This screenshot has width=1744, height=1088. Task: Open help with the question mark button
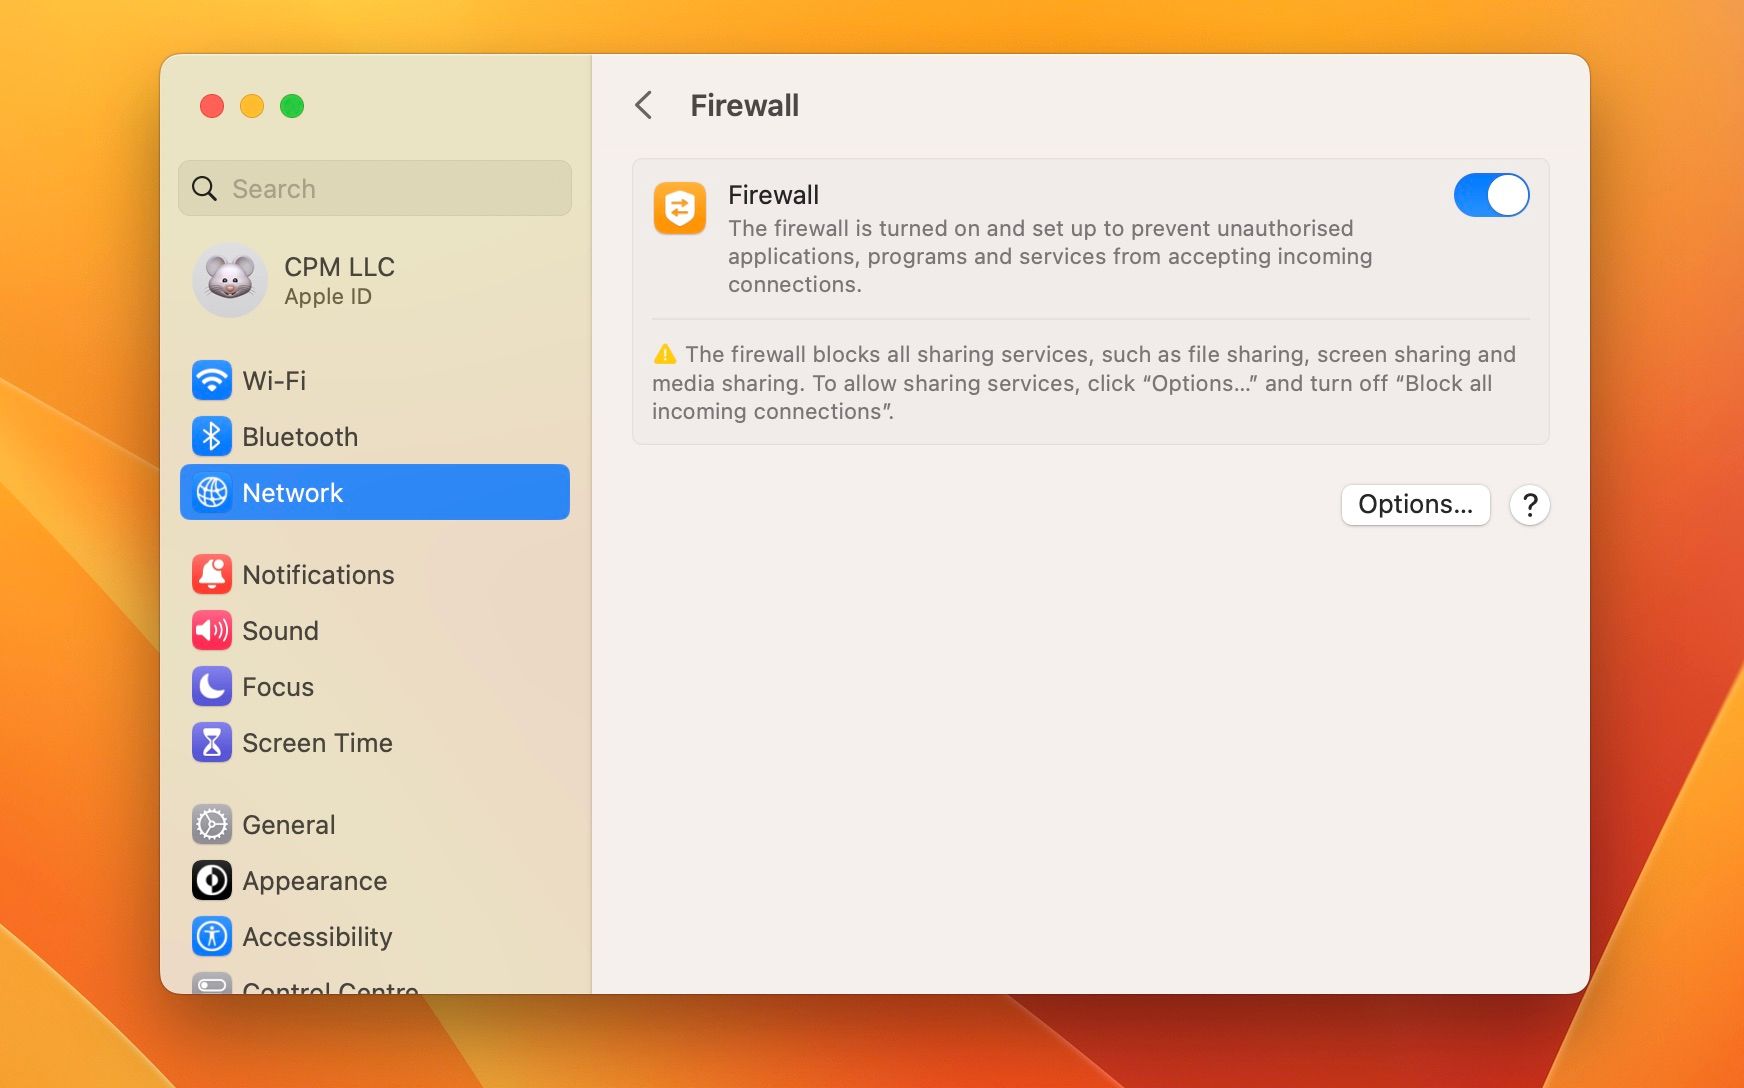click(1530, 505)
